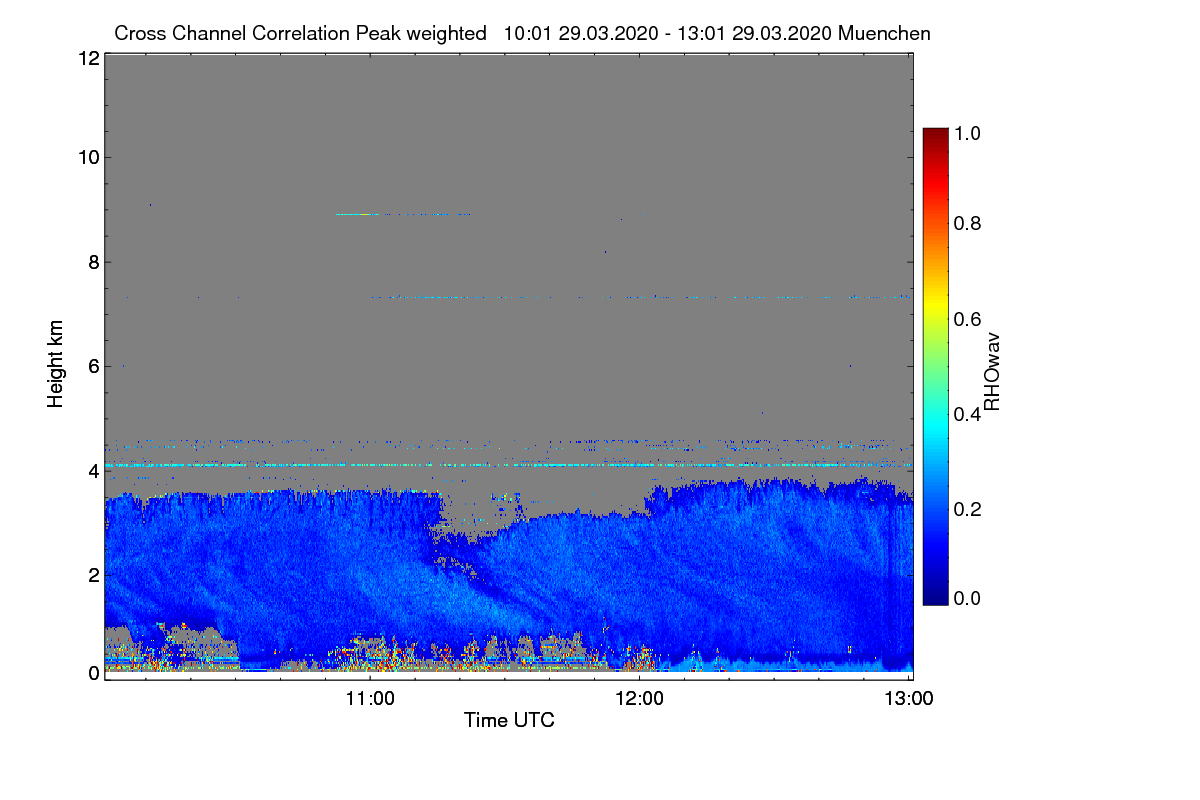Click the height tick label 6
The height and width of the screenshot is (800, 1200).
click(x=93, y=366)
